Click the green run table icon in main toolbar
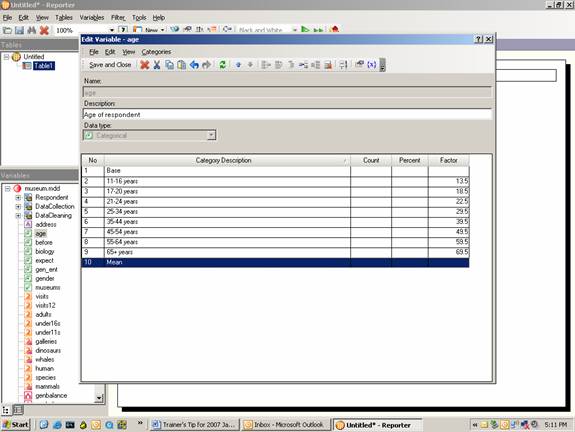The height and width of the screenshot is (432, 575). 305,29
